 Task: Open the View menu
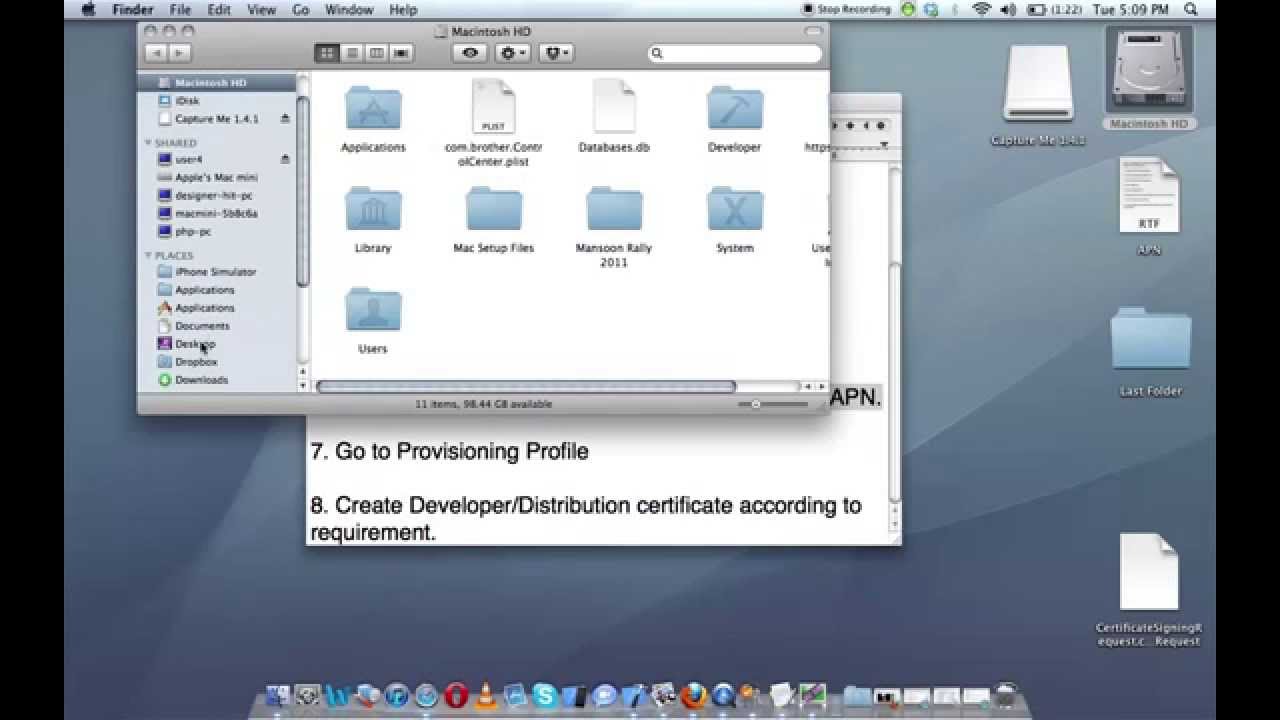click(x=261, y=9)
